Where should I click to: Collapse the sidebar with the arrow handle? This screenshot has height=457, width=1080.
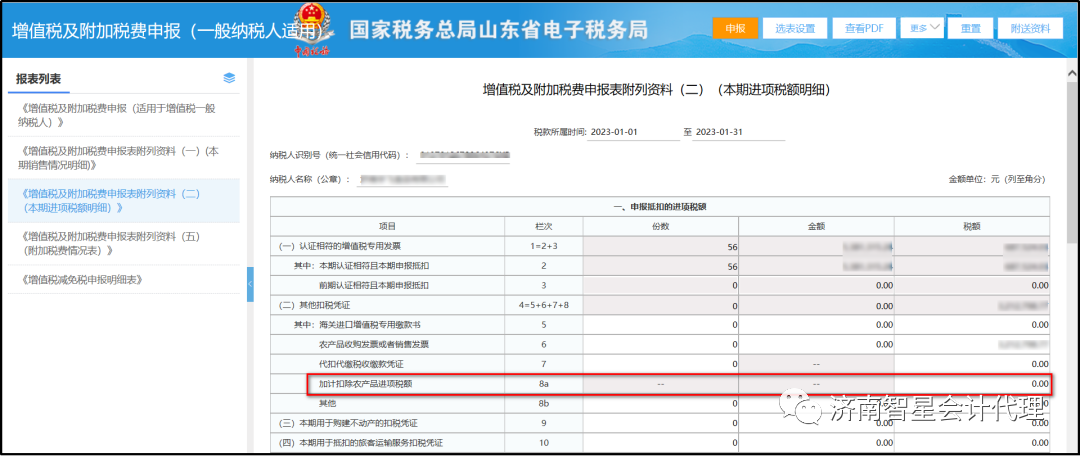click(250, 284)
